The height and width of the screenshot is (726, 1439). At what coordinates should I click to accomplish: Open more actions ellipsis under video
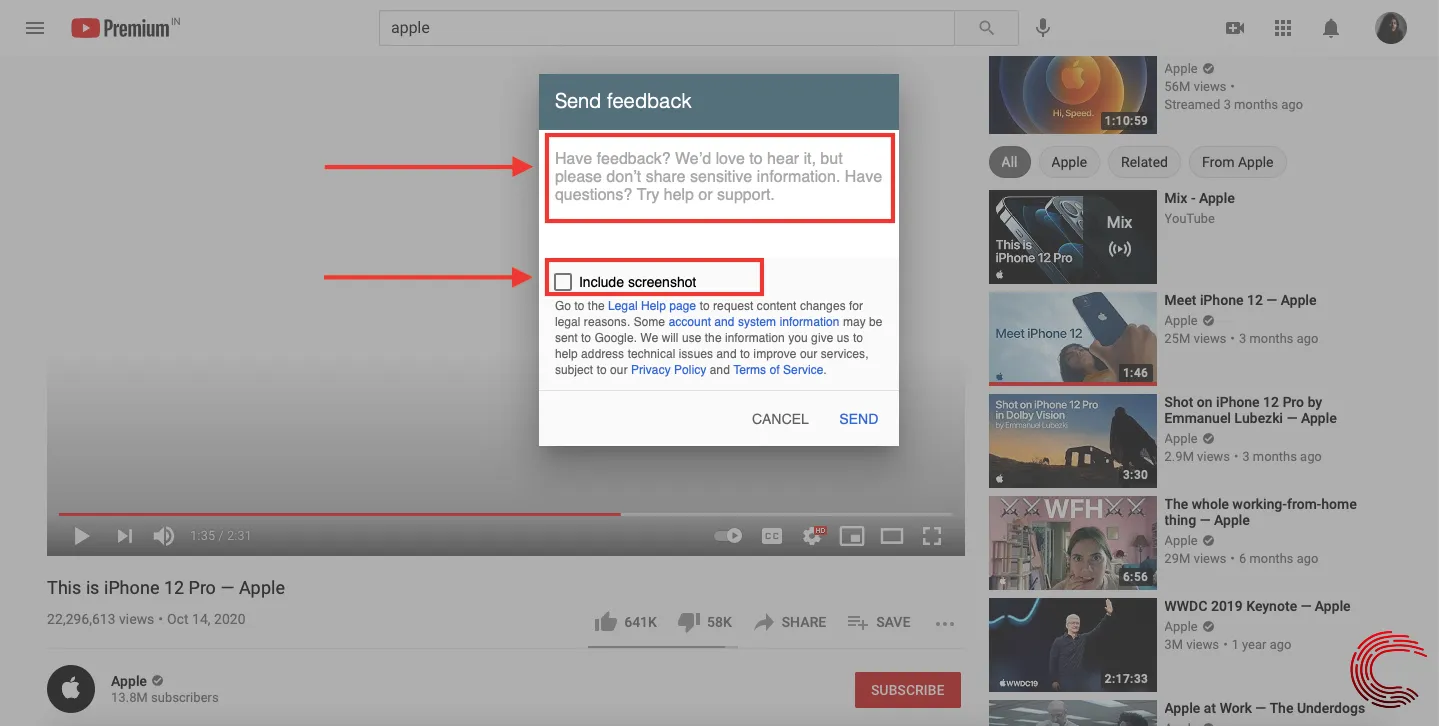pyautogui.click(x=945, y=623)
